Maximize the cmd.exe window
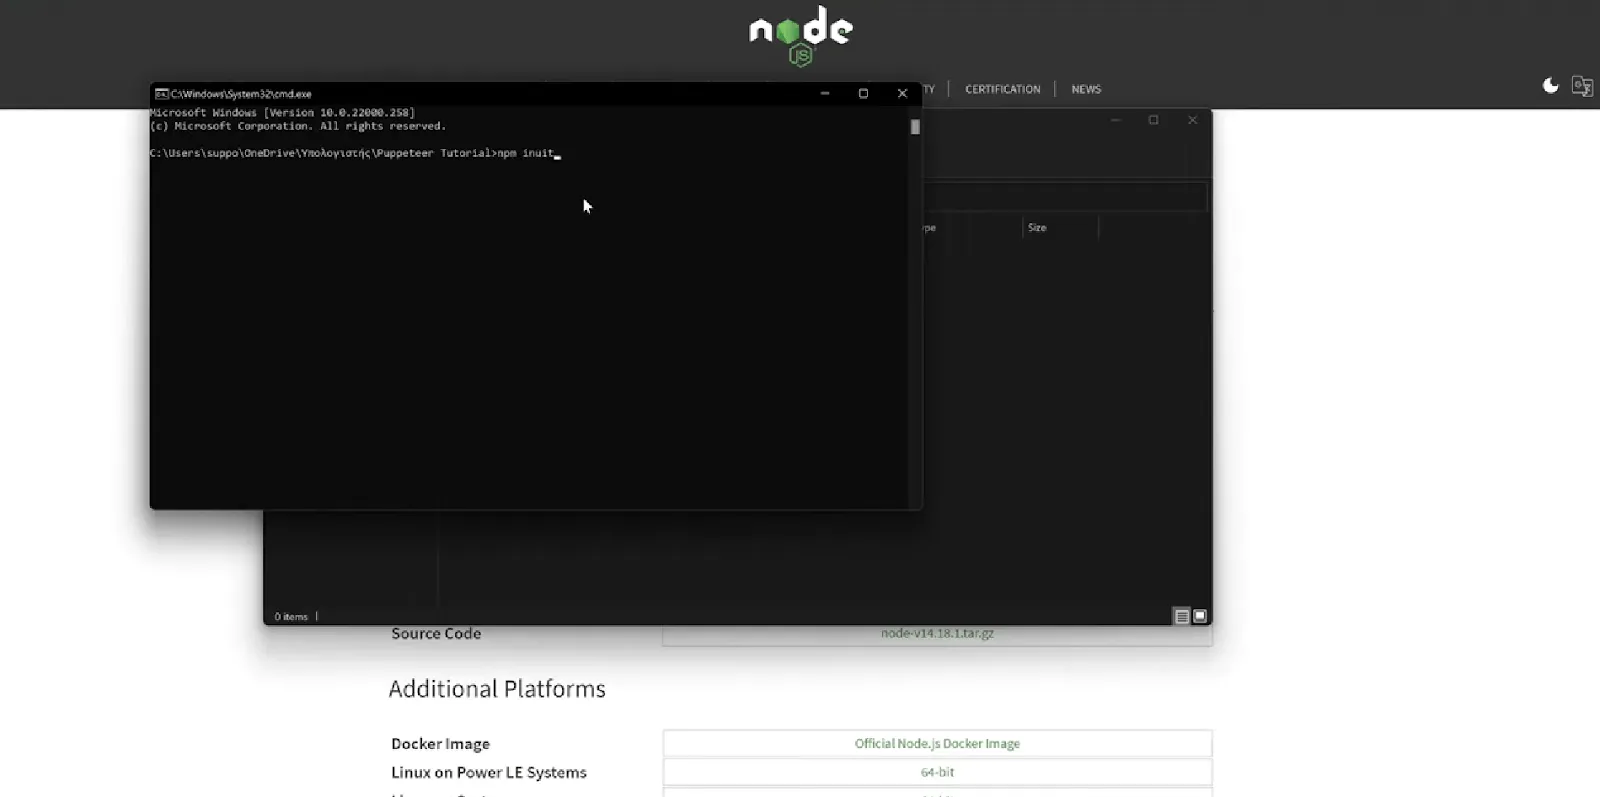Viewport: 1600px width, 797px height. click(x=863, y=93)
